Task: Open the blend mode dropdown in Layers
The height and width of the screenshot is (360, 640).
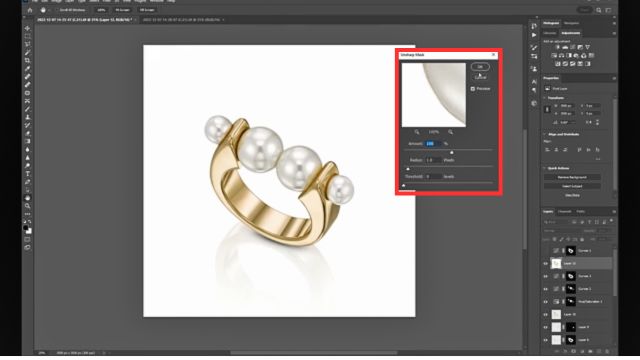Action: point(561,231)
